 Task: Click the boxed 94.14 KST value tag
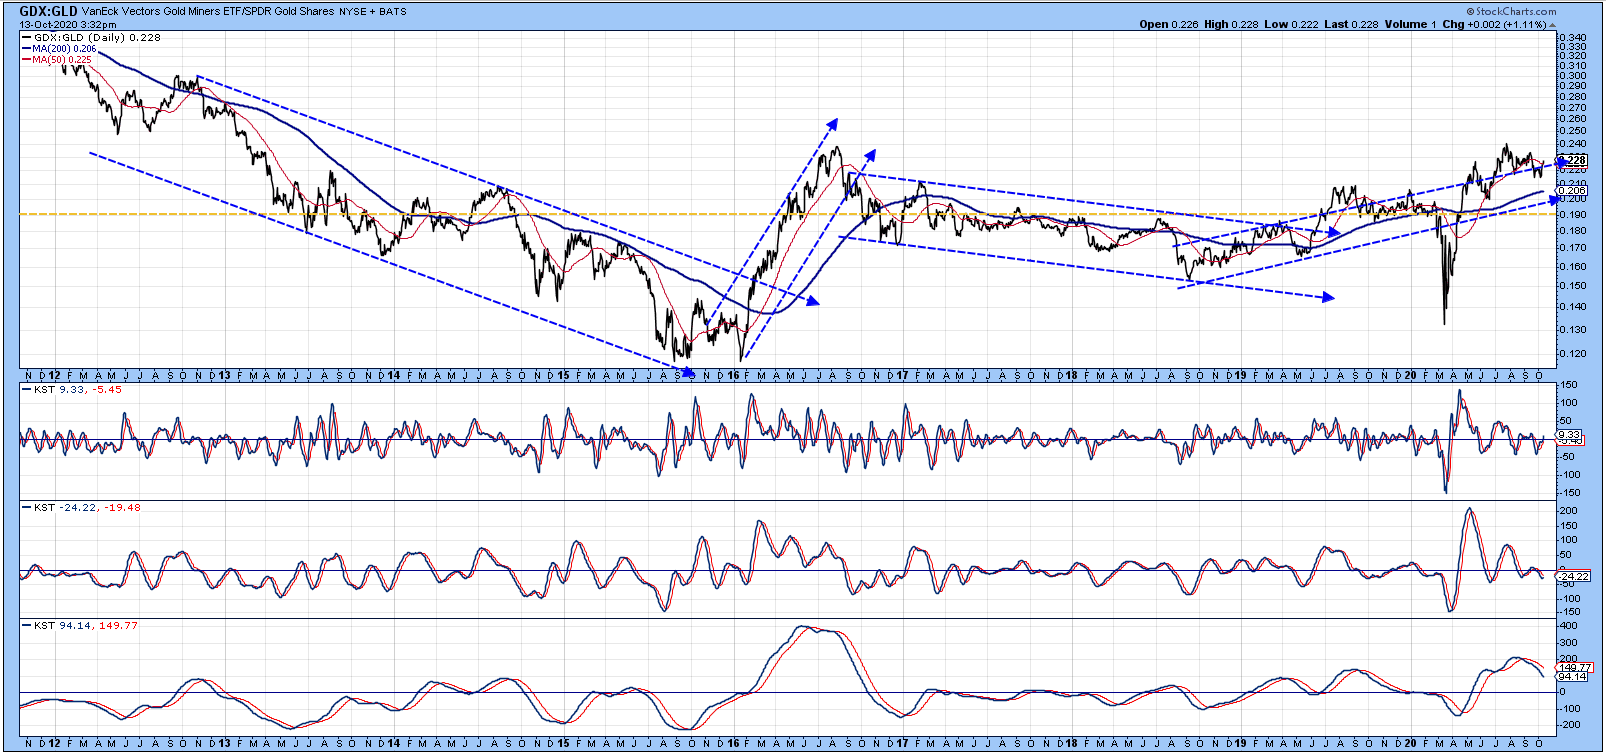1572,677
